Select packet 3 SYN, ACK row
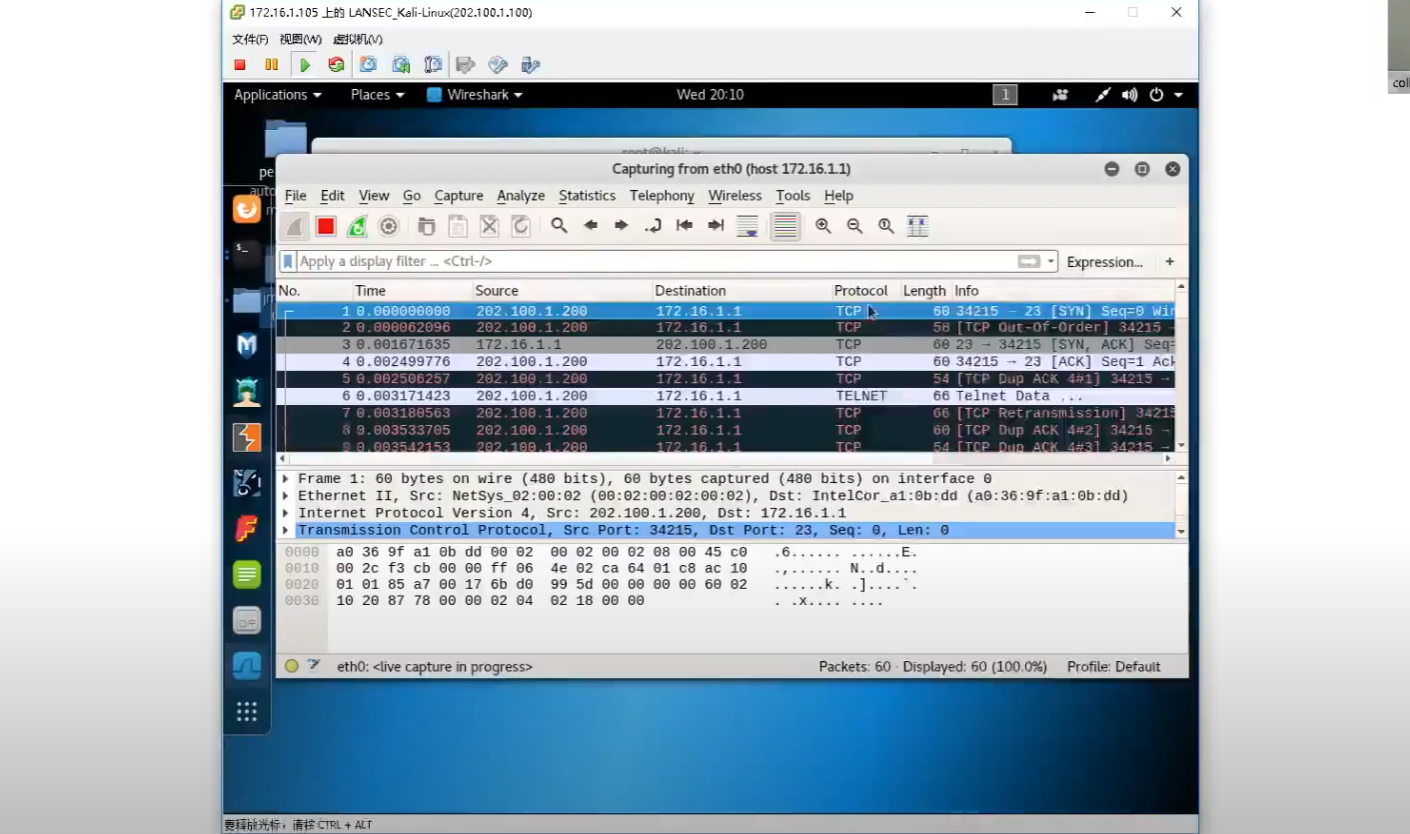This screenshot has width=1410, height=834. click(725, 345)
